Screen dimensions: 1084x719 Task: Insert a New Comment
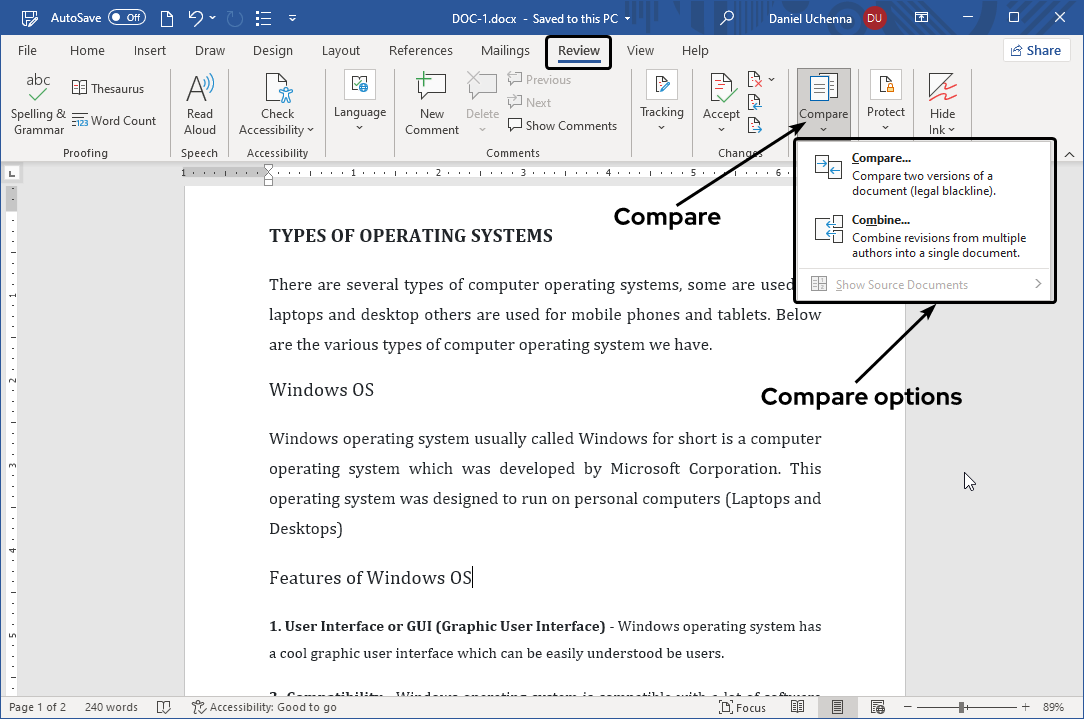coord(431,104)
